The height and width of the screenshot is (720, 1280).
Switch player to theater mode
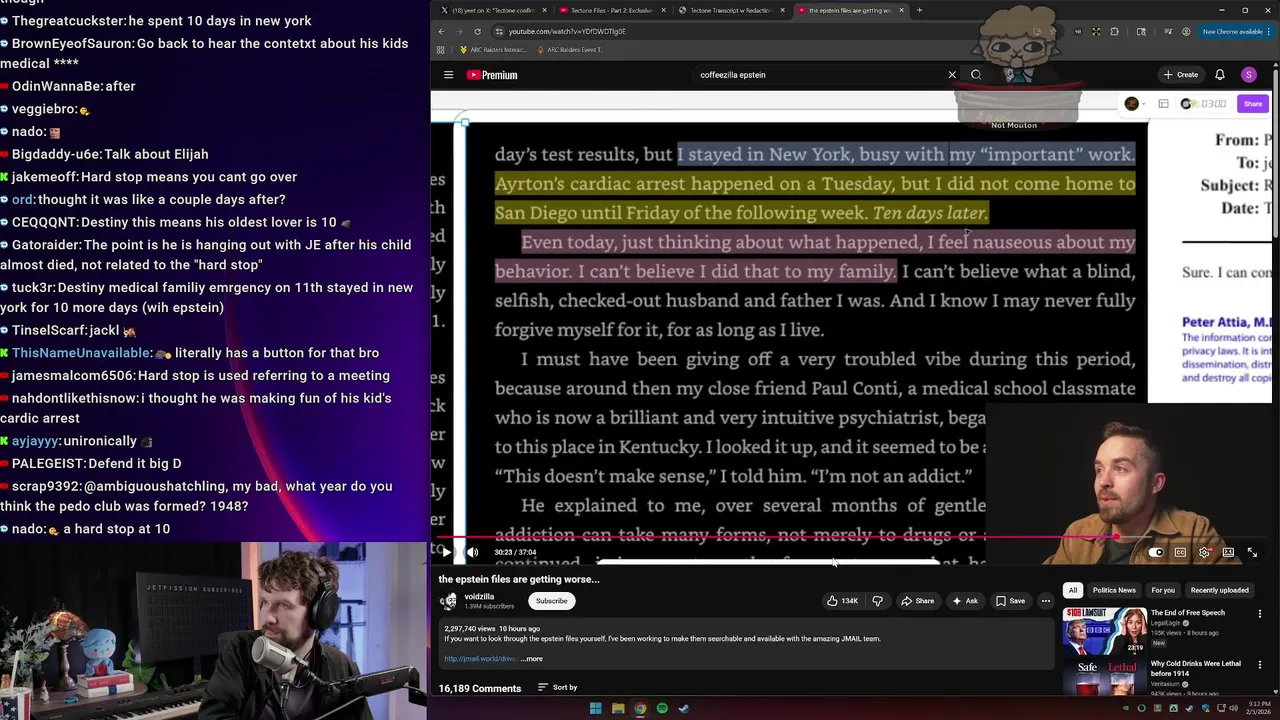pos(1228,552)
